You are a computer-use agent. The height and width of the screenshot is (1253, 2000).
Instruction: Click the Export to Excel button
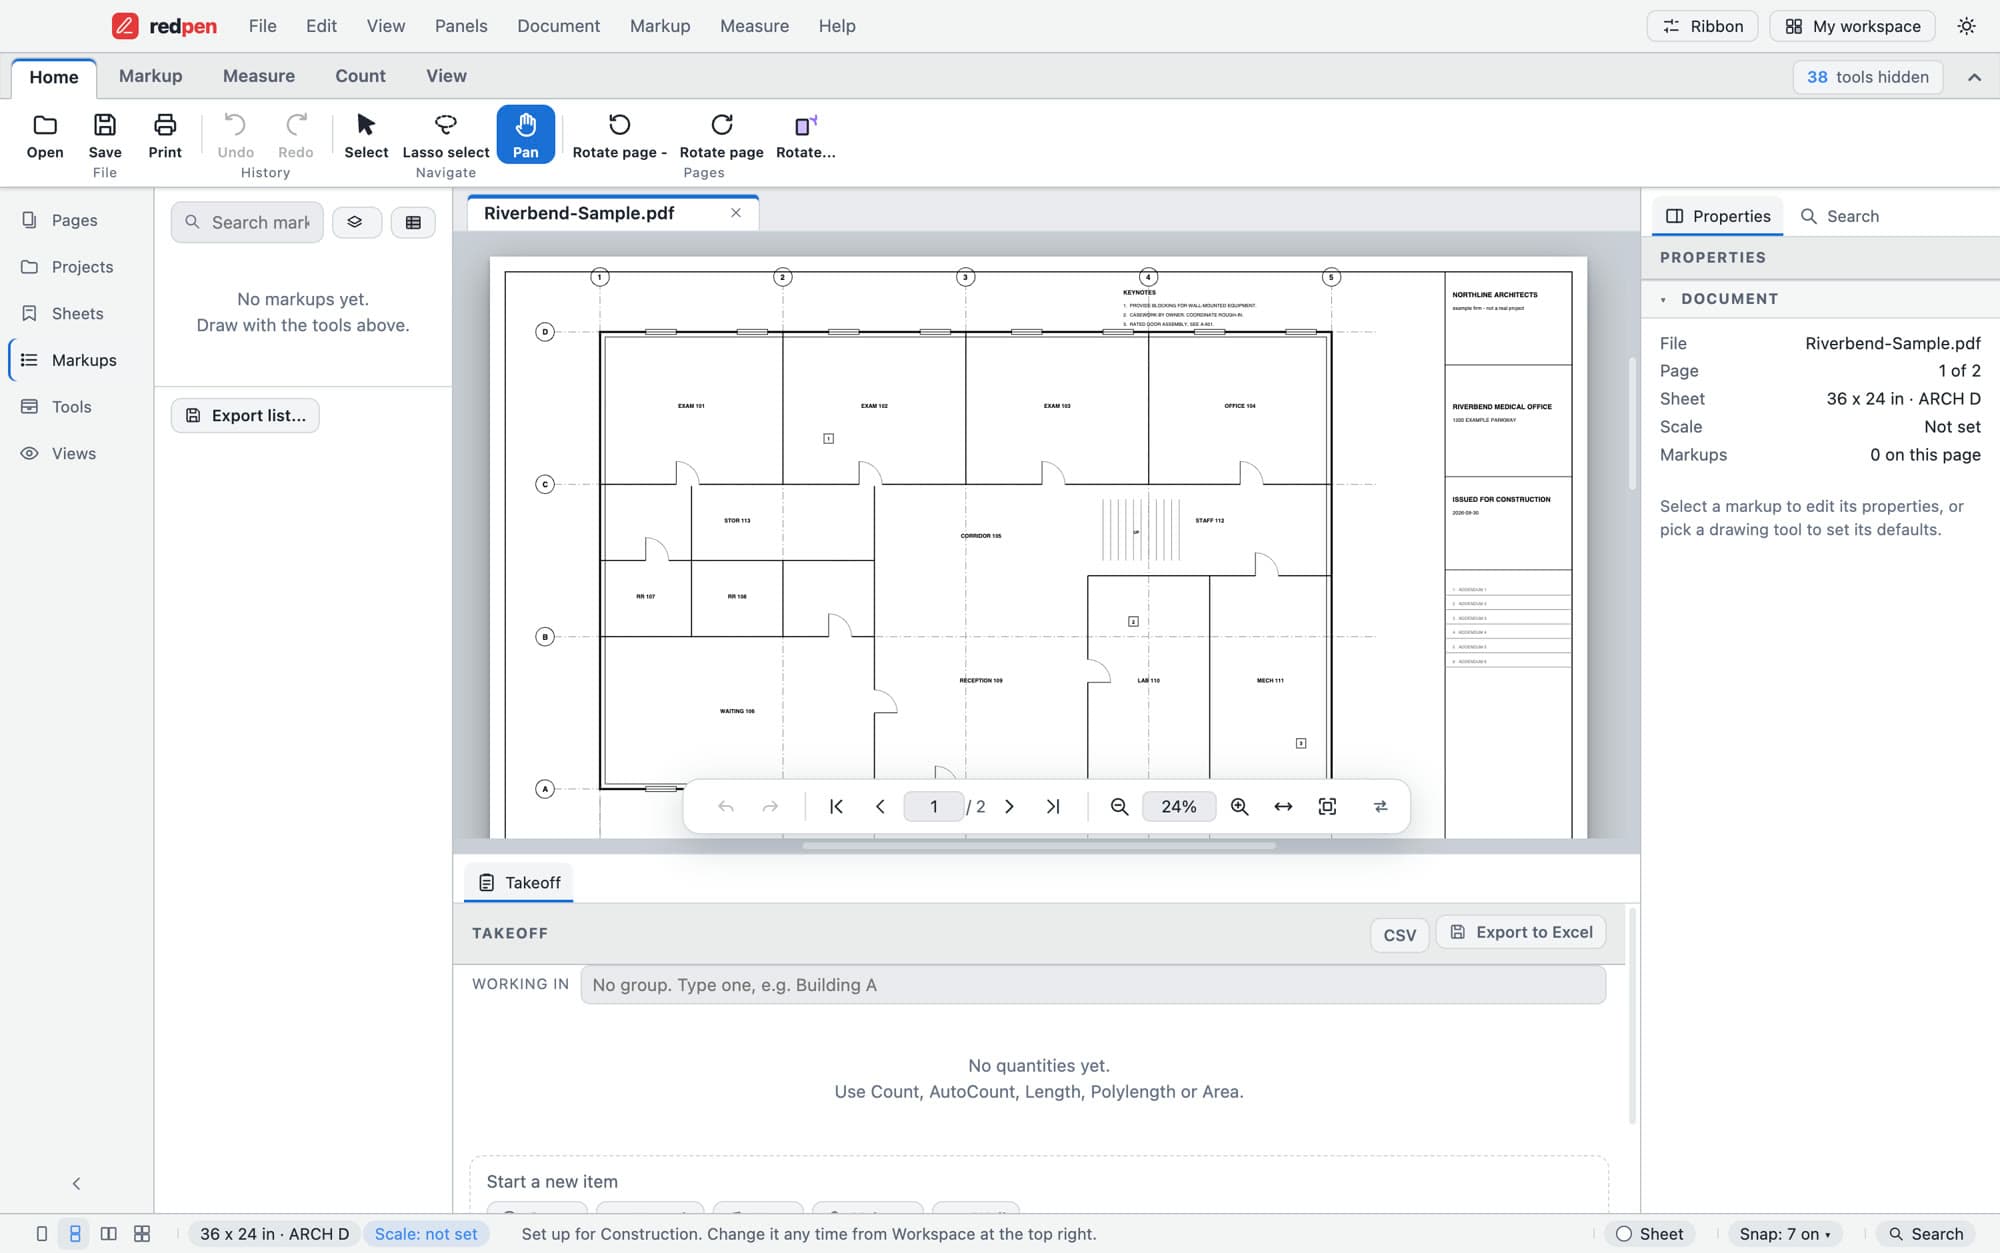[x=1521, y=932]
